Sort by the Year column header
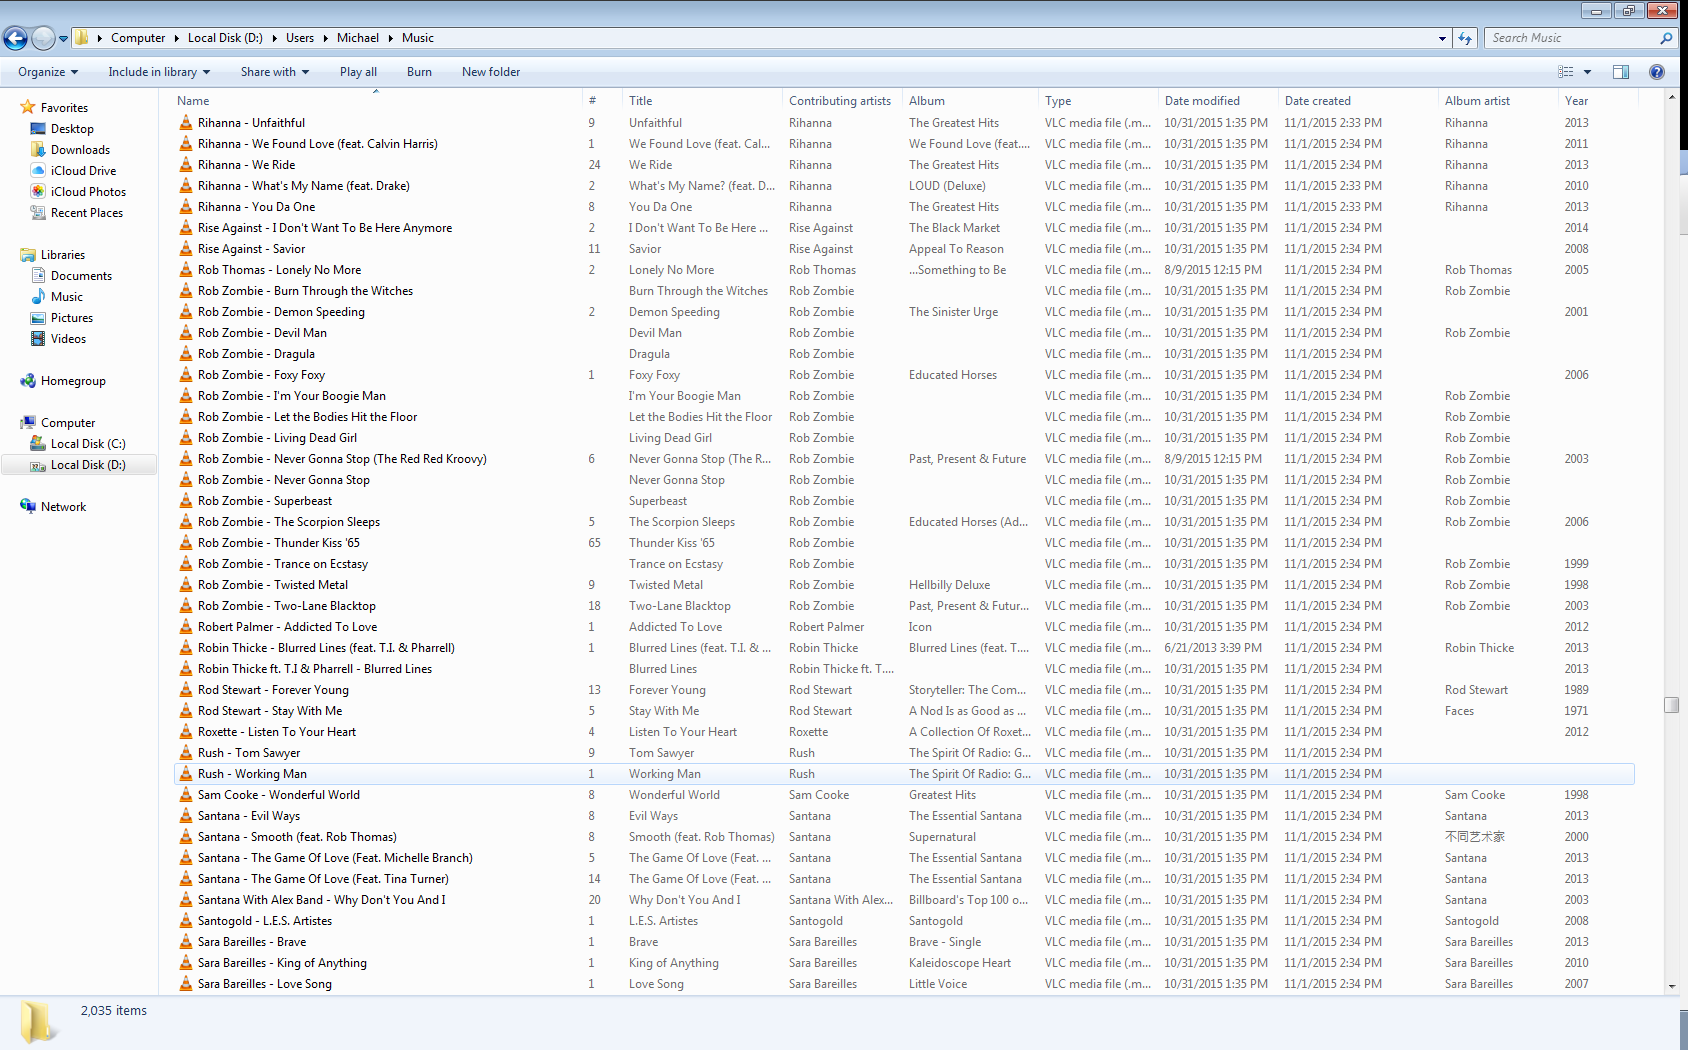The image size is (1688, 1050). click(1597, 101)
